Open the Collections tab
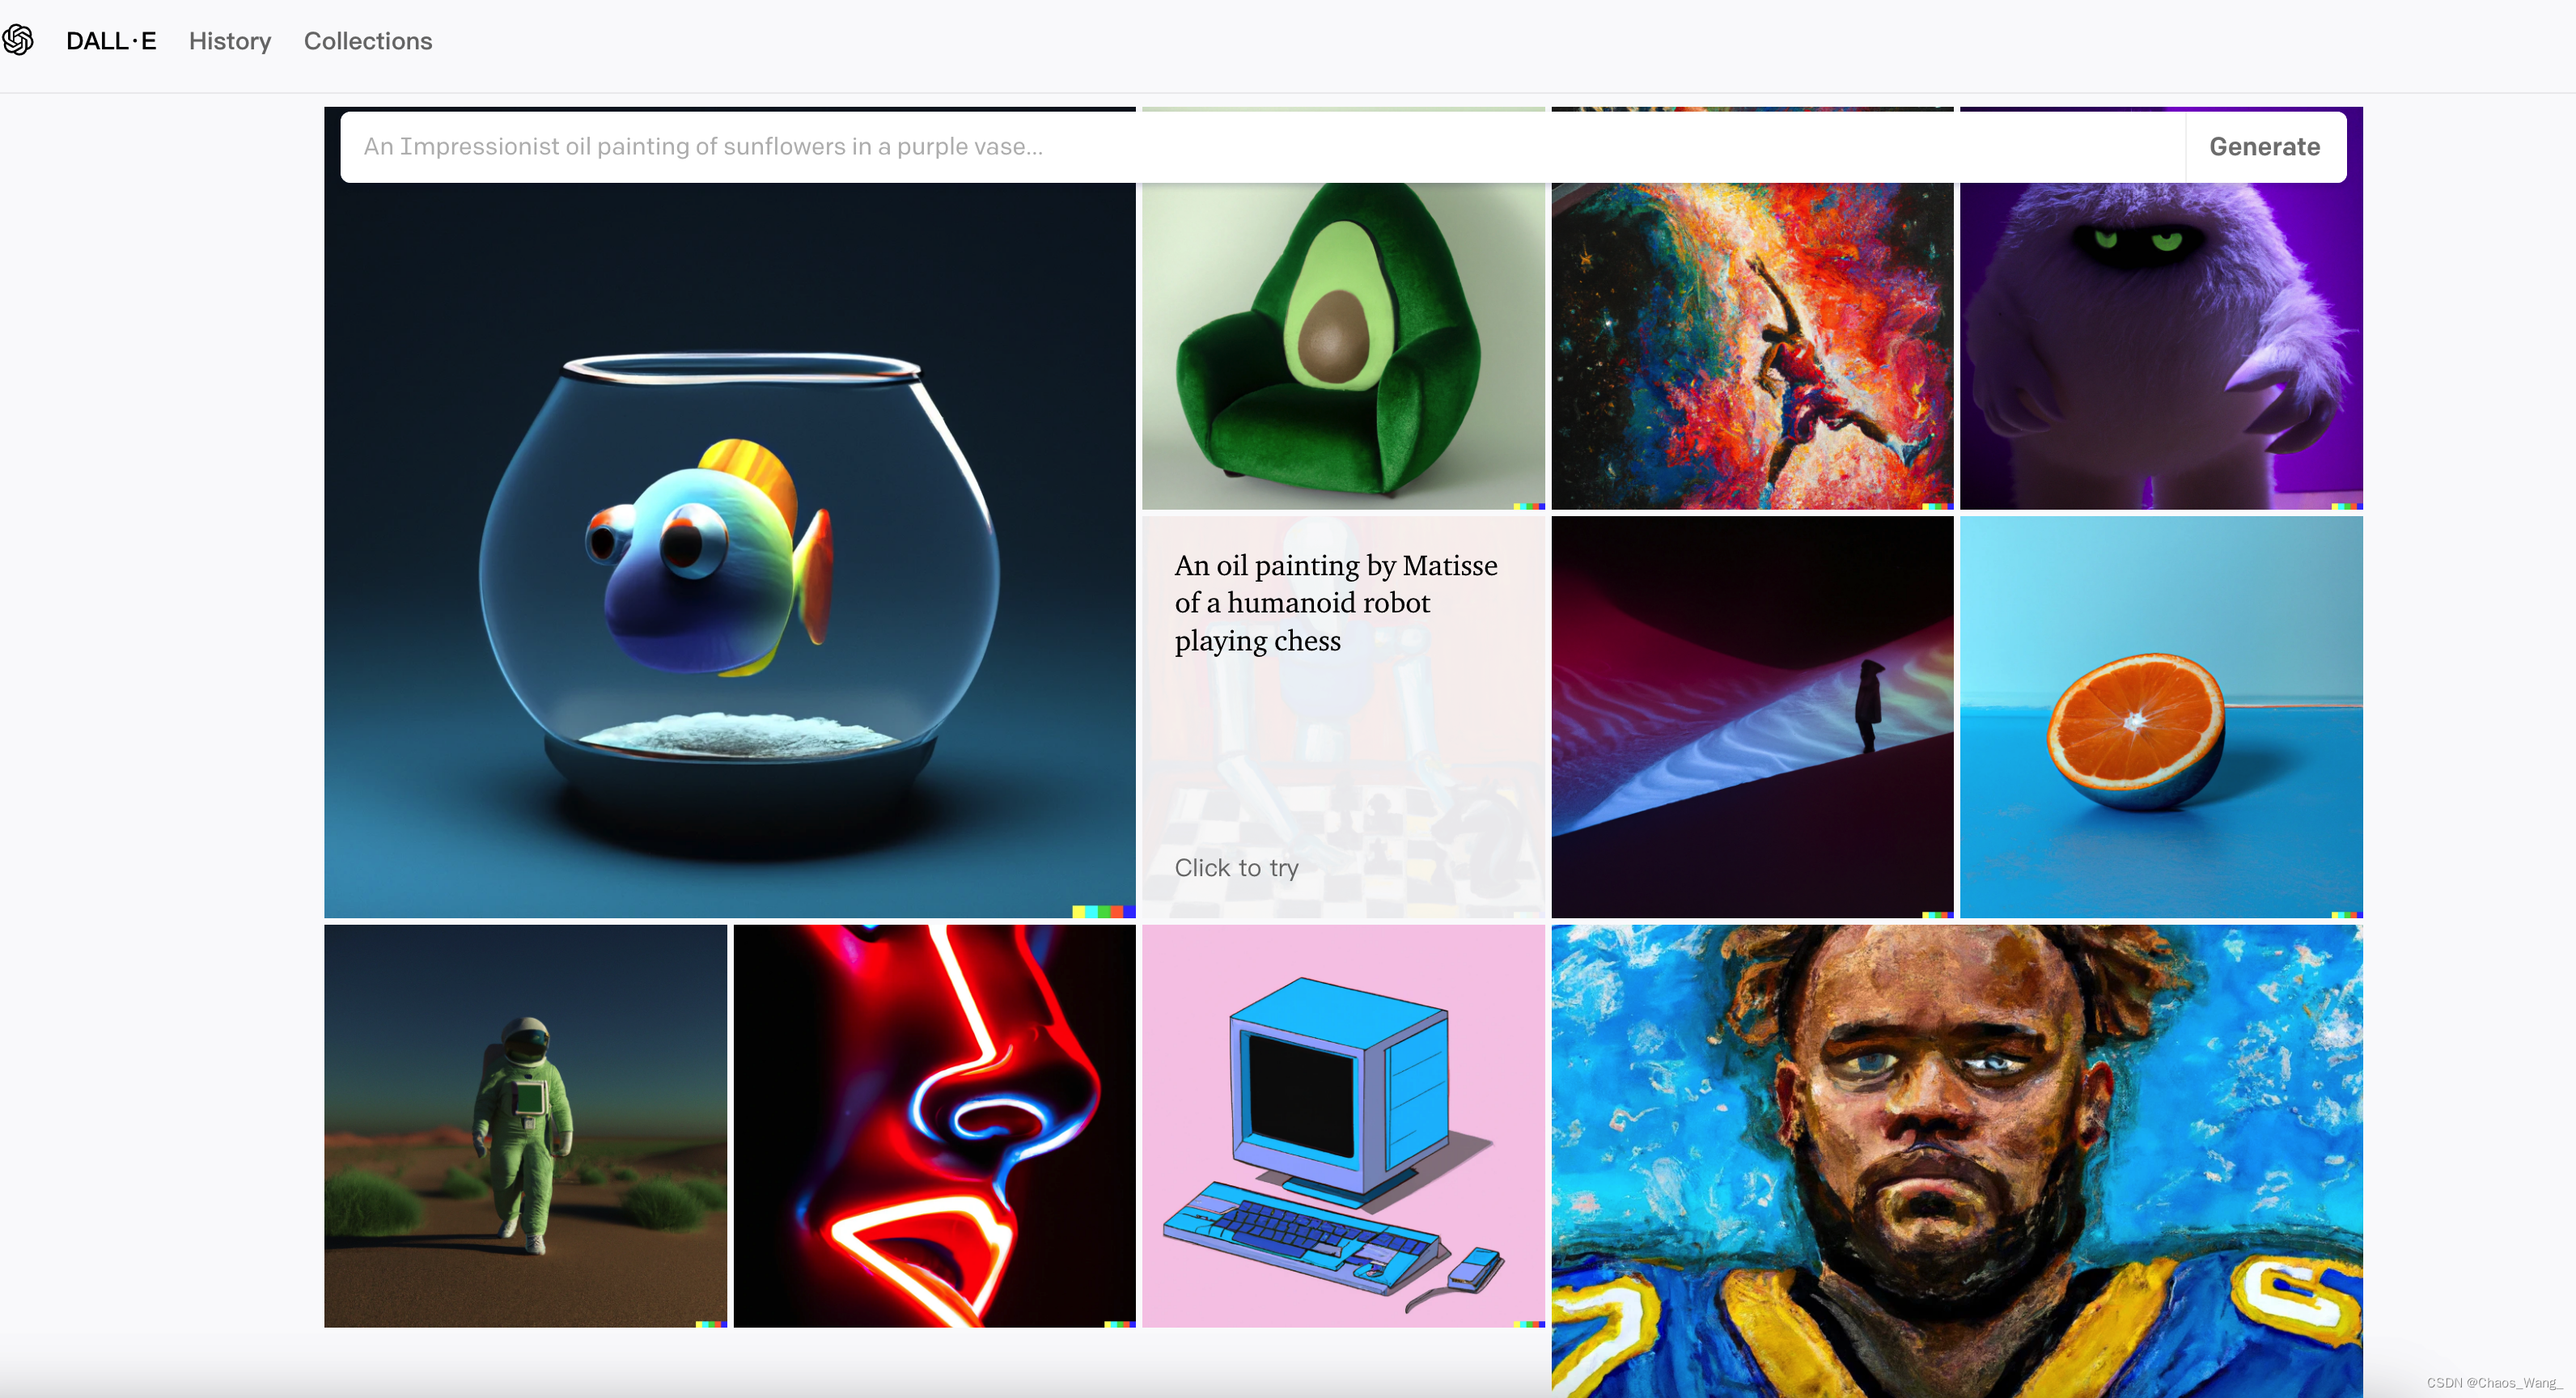 [368, 40]
